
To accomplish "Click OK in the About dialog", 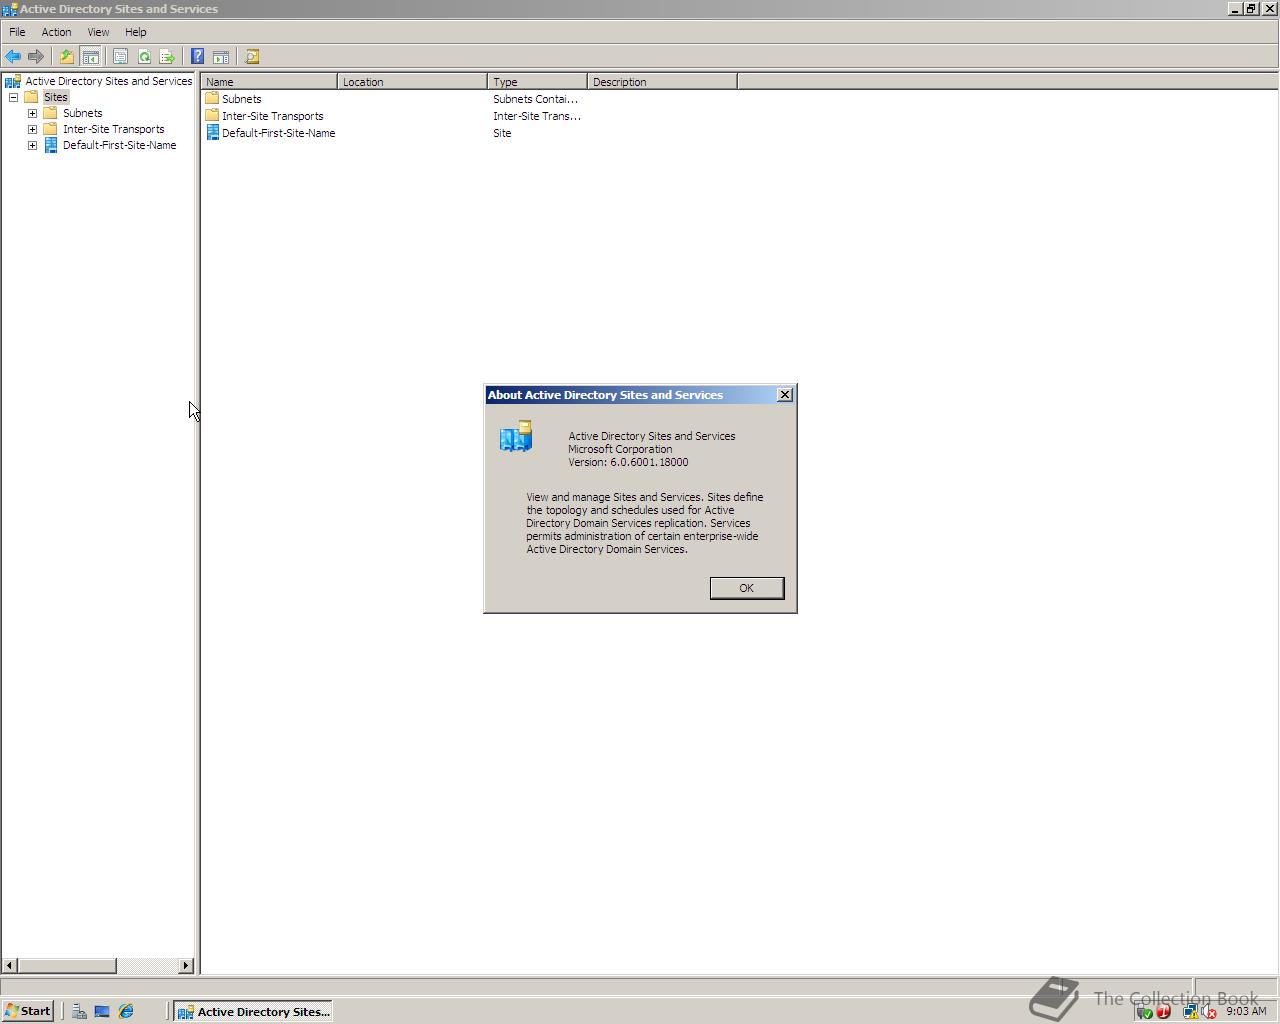I will coord(747,588).
